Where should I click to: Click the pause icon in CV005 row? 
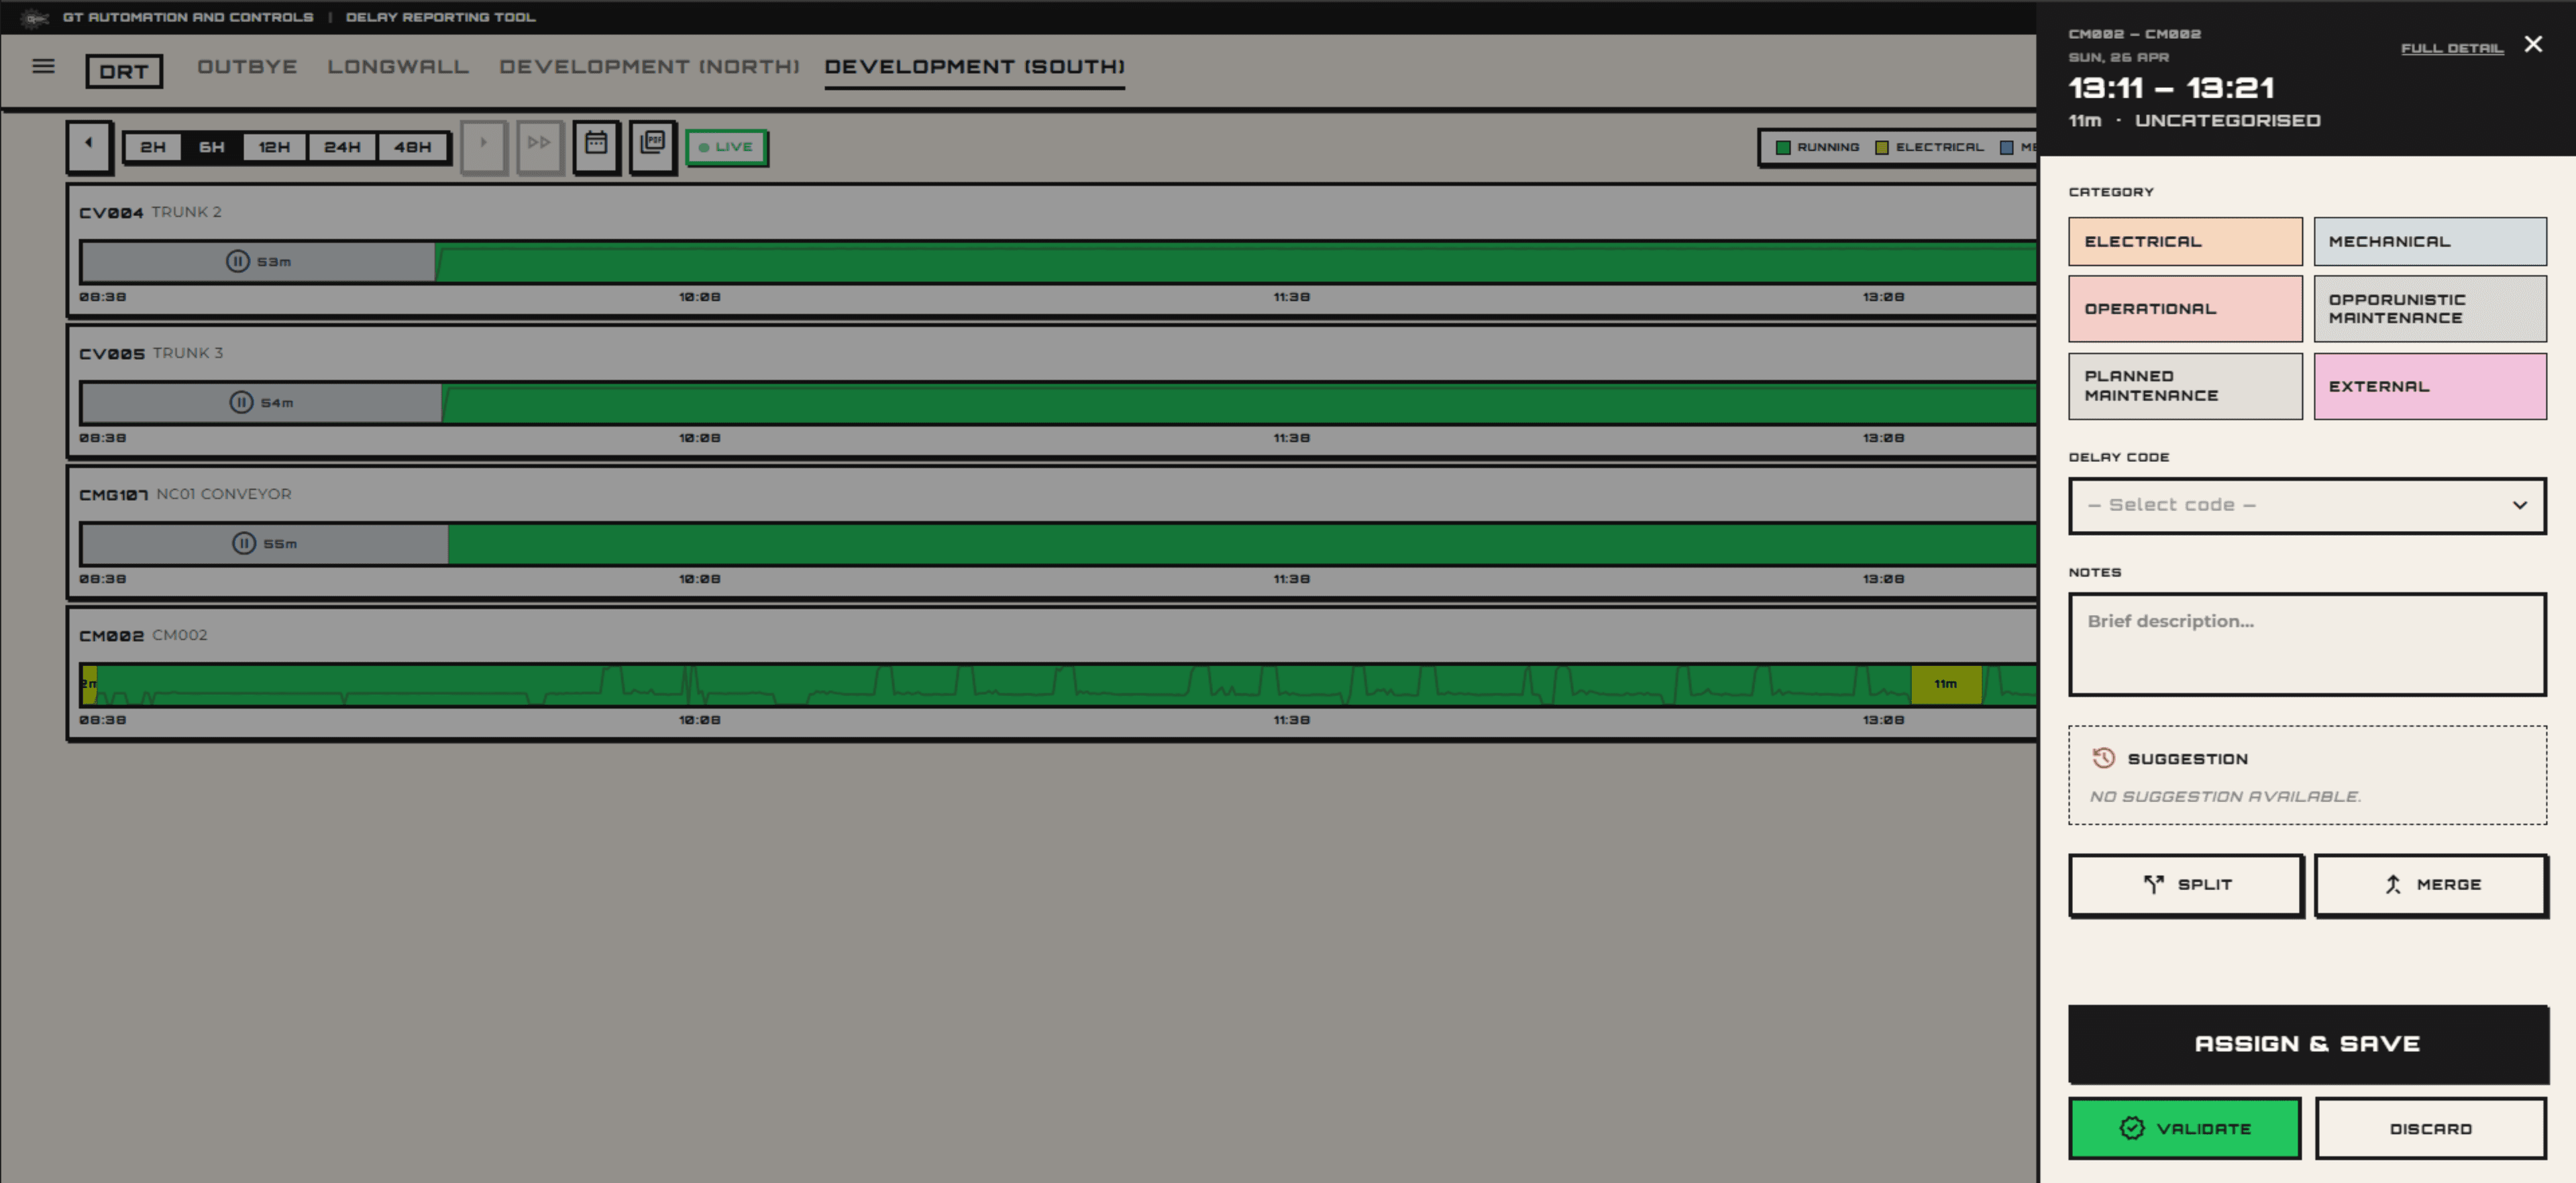241,403
